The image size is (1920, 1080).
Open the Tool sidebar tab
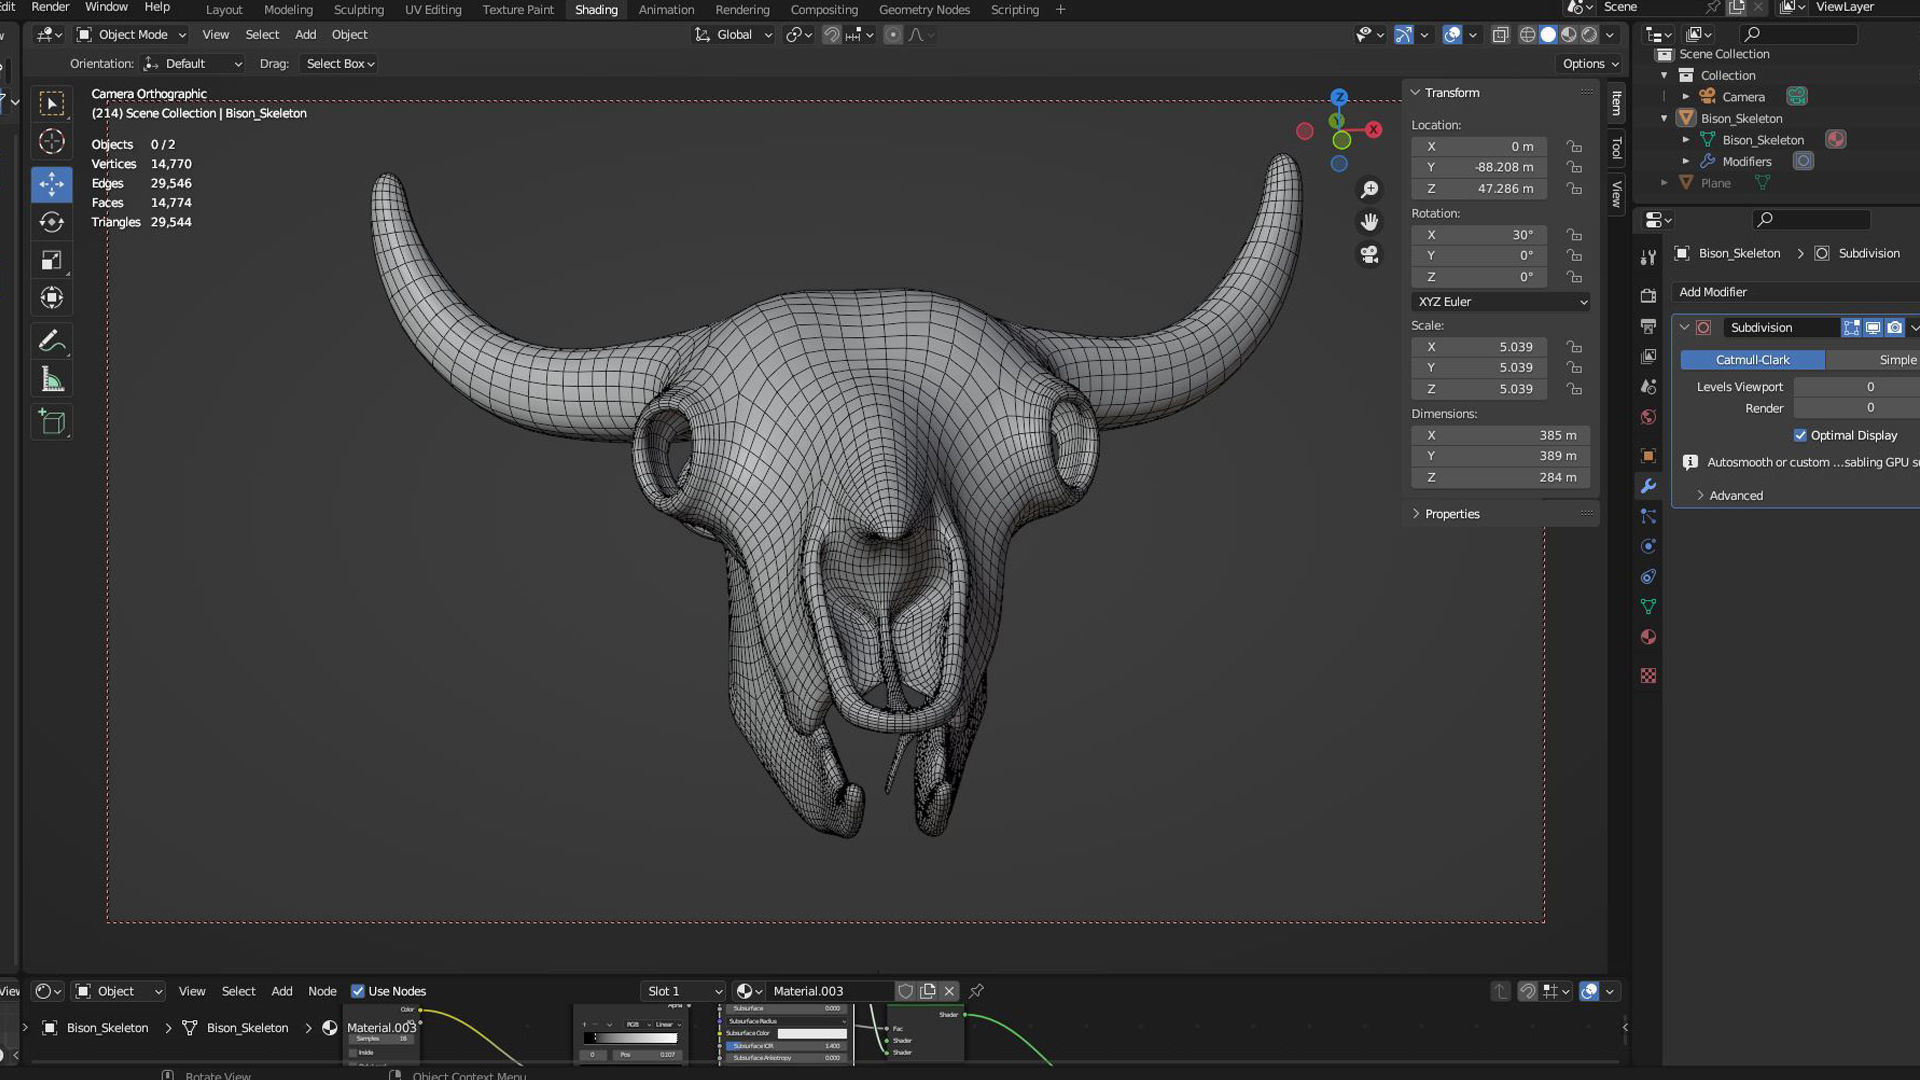1617,148
